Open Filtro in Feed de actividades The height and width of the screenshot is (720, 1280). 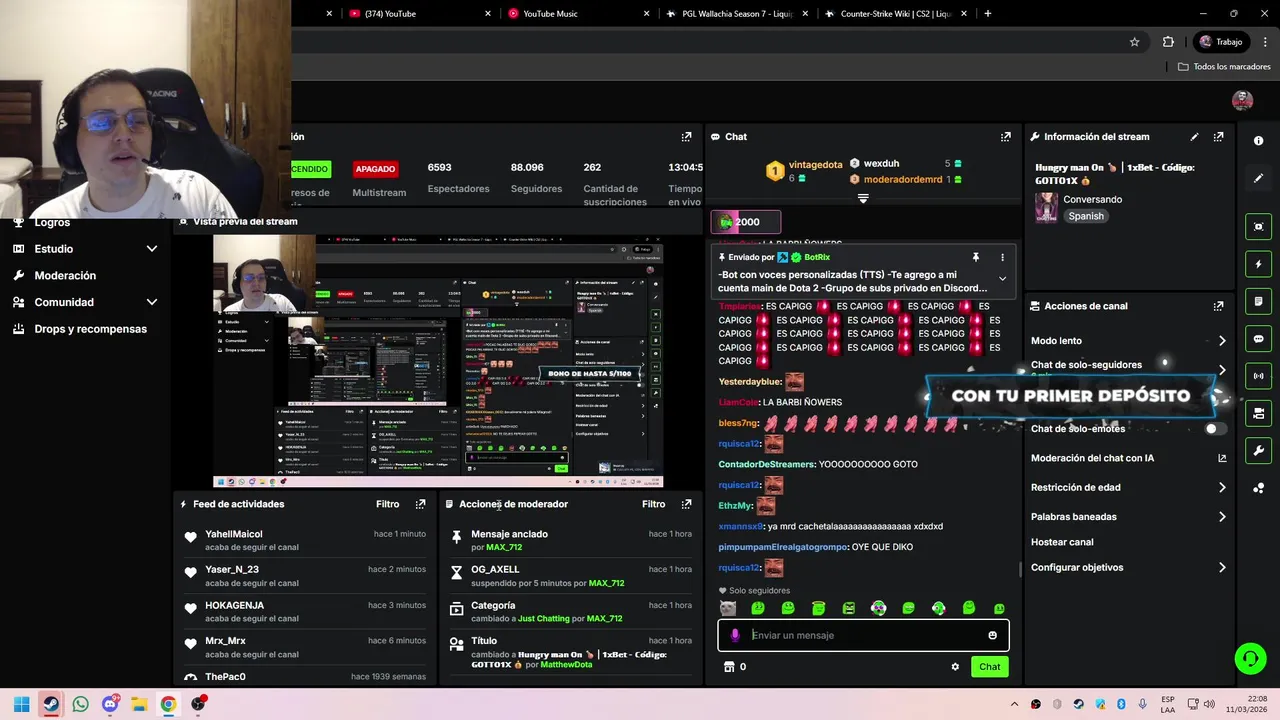pyautogui.click(x=388, y=504)
